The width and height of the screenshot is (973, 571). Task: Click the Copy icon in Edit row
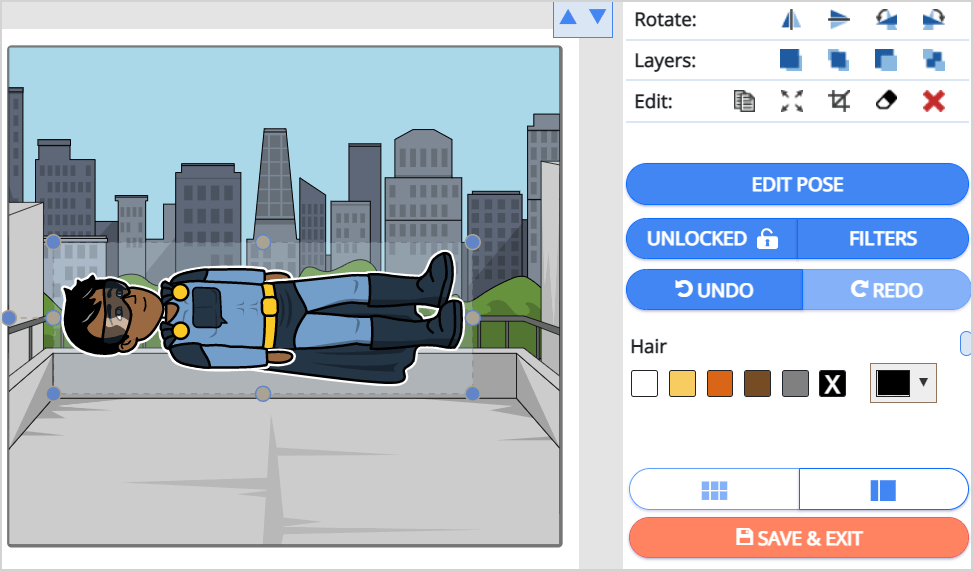click(744, 101)
